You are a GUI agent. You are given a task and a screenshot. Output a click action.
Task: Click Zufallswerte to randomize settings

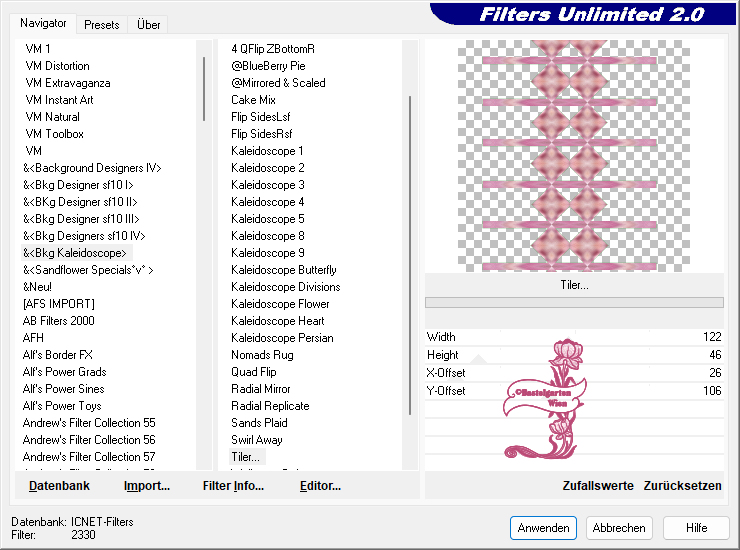point(598,486)
